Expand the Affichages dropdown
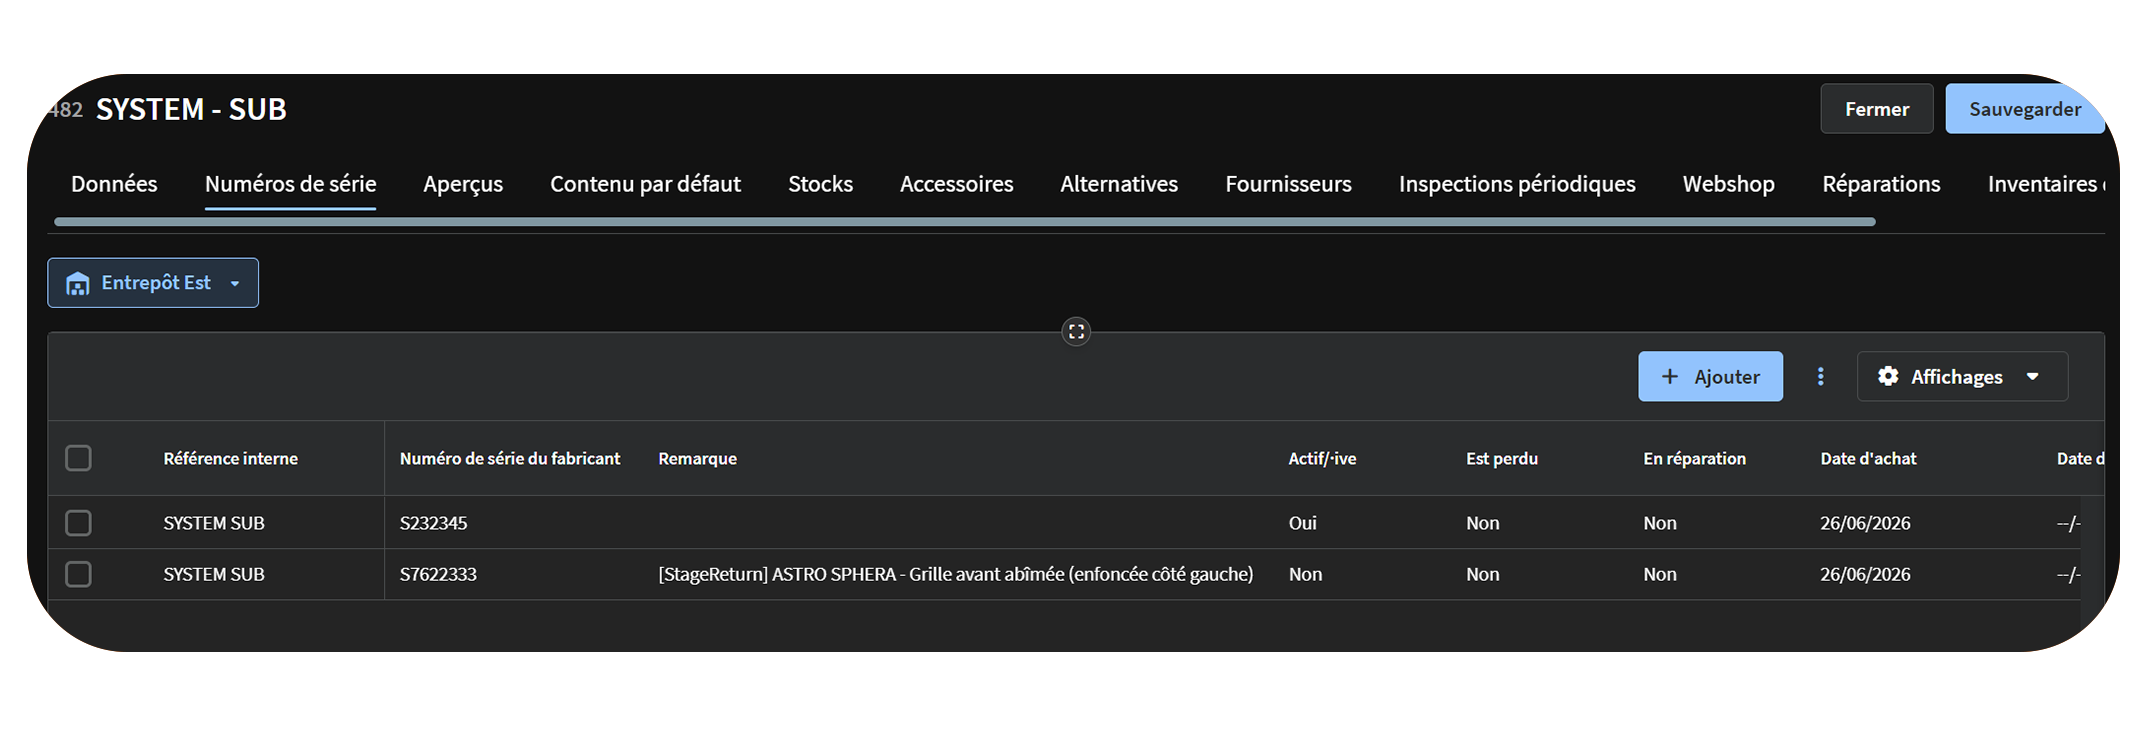The width and height of the screenshot is (2139, 729). (x=1962, y=376)
